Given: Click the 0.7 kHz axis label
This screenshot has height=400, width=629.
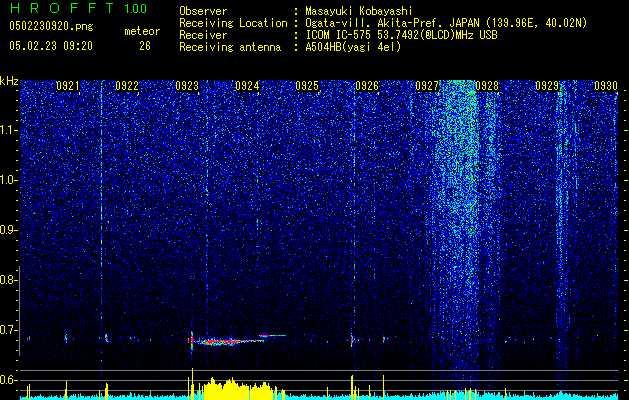Looking at the screenshot, I should pyautogui.click(x=8, y=330).
